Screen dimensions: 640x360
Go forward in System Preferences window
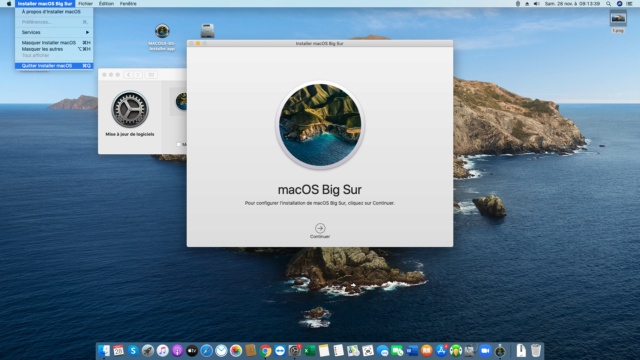tap(138, 75)
